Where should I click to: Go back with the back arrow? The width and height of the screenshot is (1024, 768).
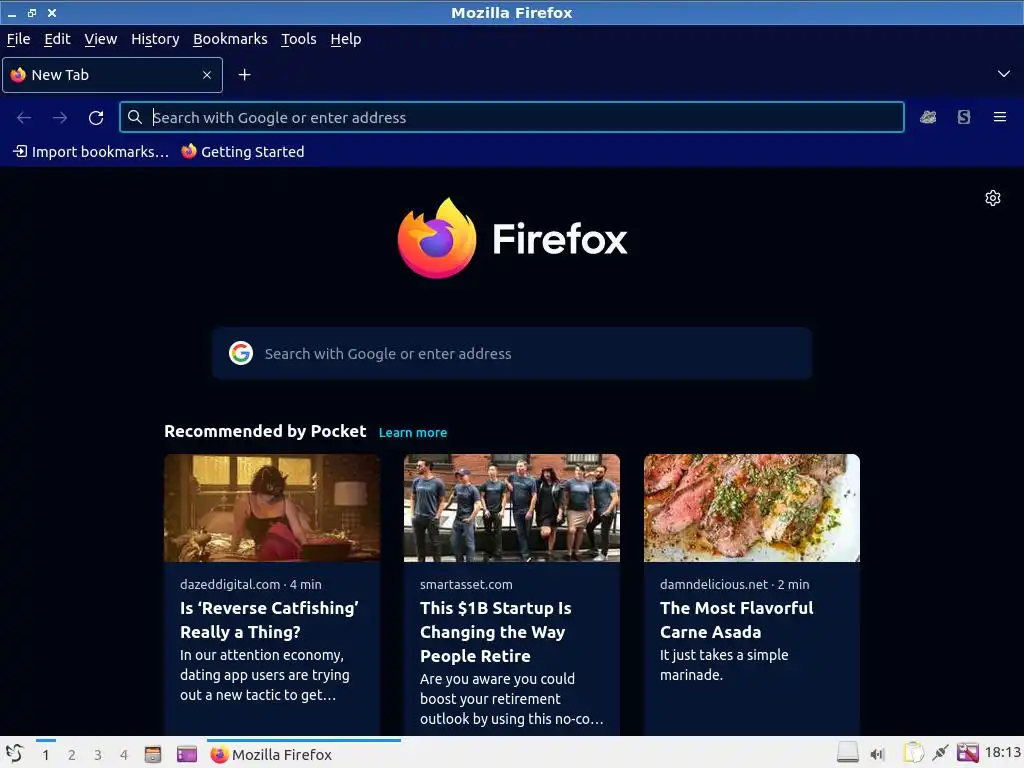tap(24, 118)
